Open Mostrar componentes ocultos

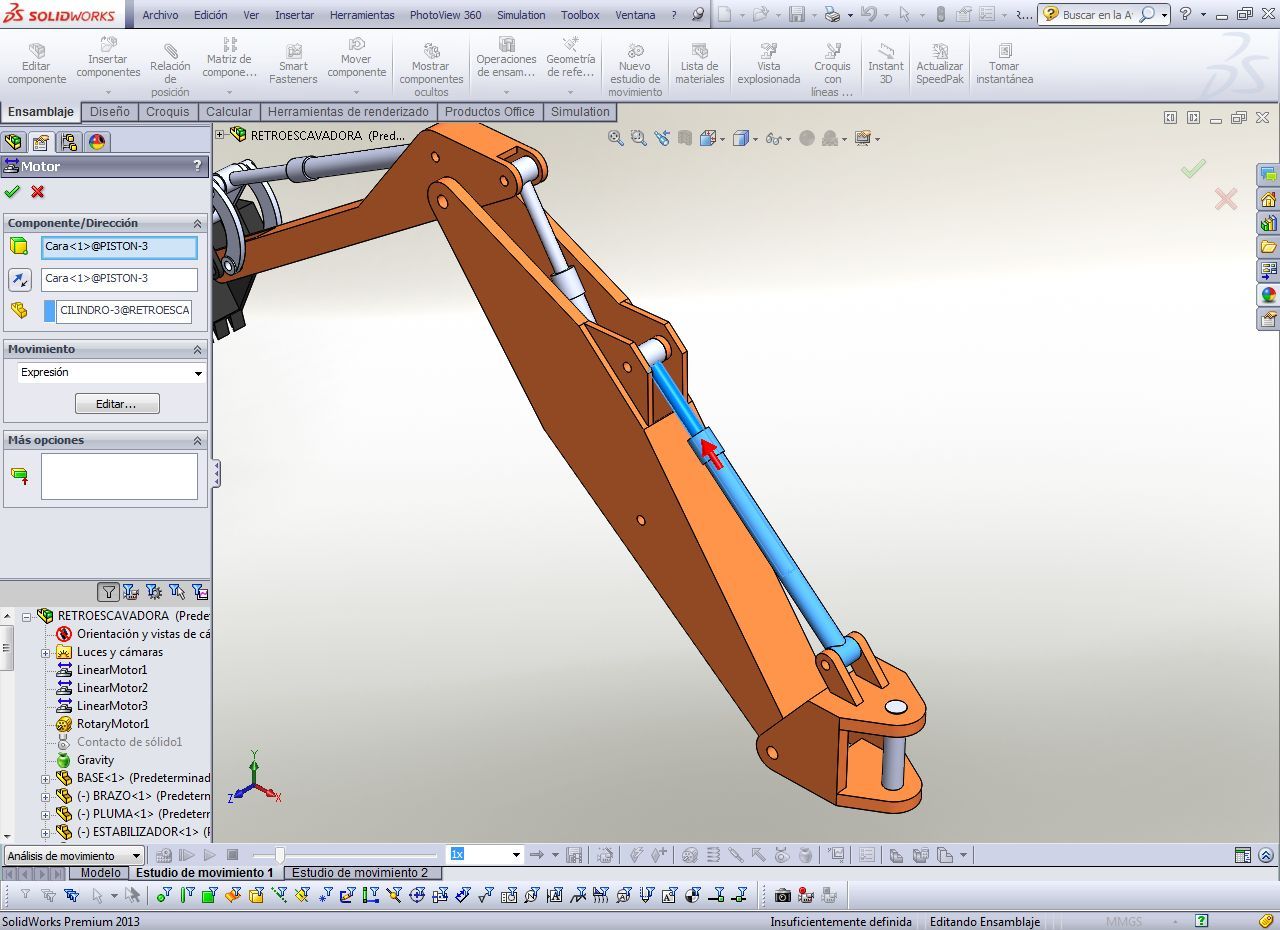[x=431, y=69]
